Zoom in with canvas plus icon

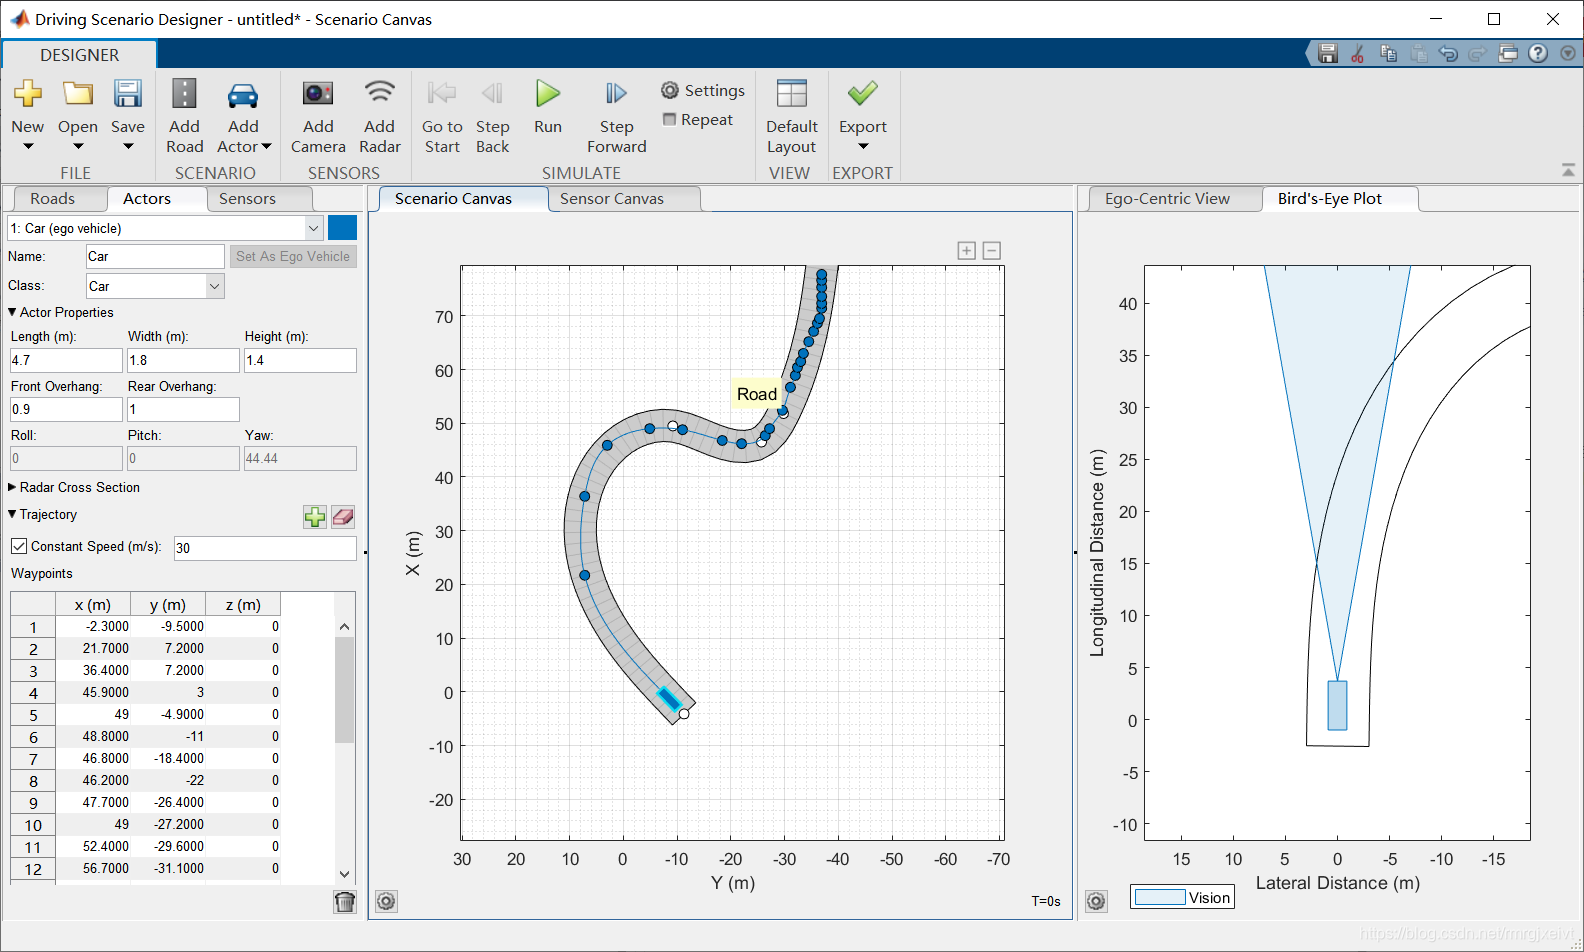click(966, 251)
